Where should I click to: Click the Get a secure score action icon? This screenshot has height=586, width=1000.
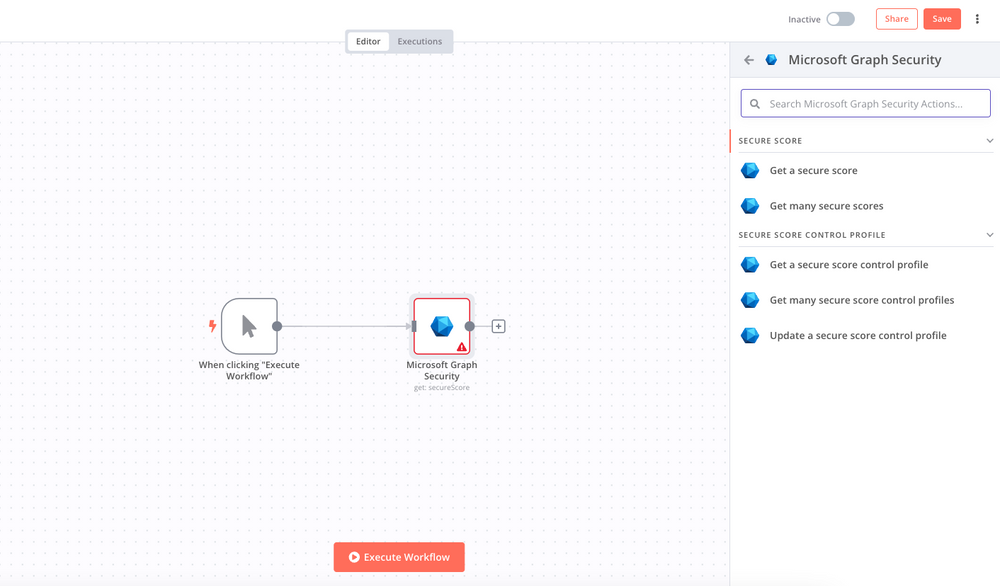point(750,170)
